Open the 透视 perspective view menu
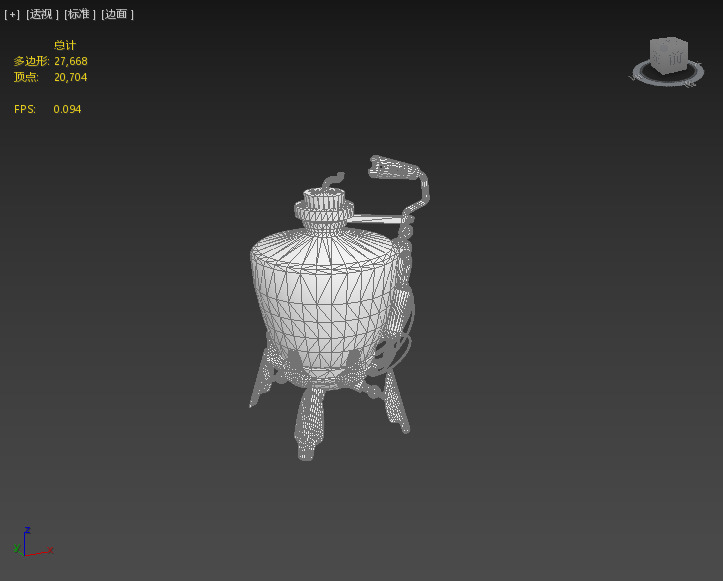723x581 pixels. pos(42,14)
